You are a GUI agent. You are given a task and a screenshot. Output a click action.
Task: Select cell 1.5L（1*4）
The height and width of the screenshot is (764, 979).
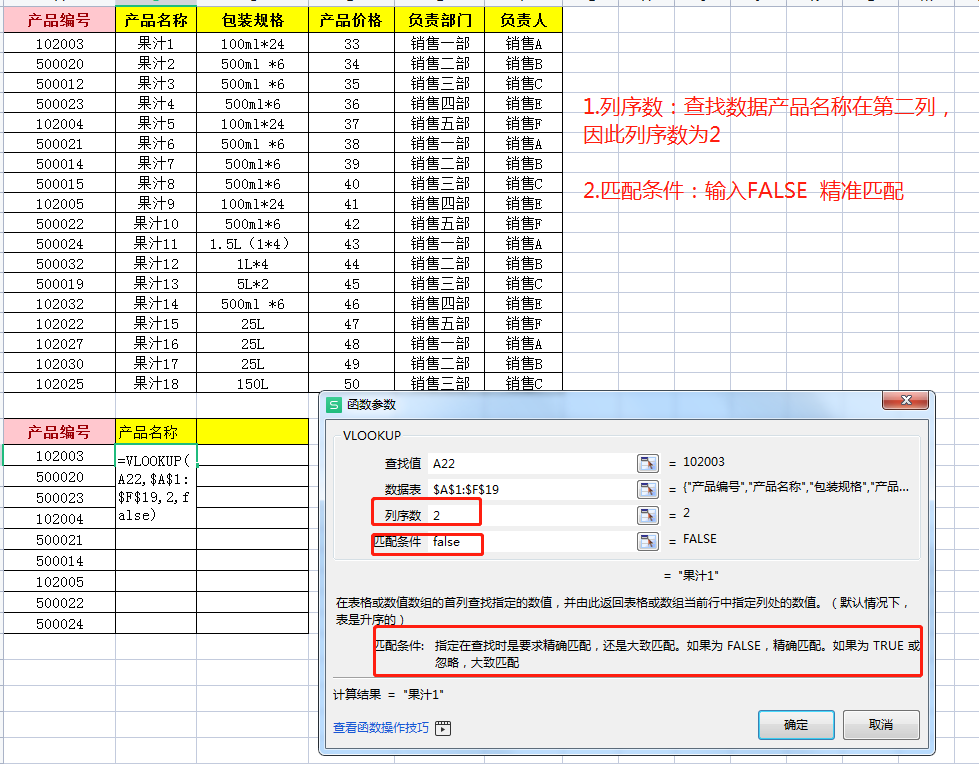(253, 243)
